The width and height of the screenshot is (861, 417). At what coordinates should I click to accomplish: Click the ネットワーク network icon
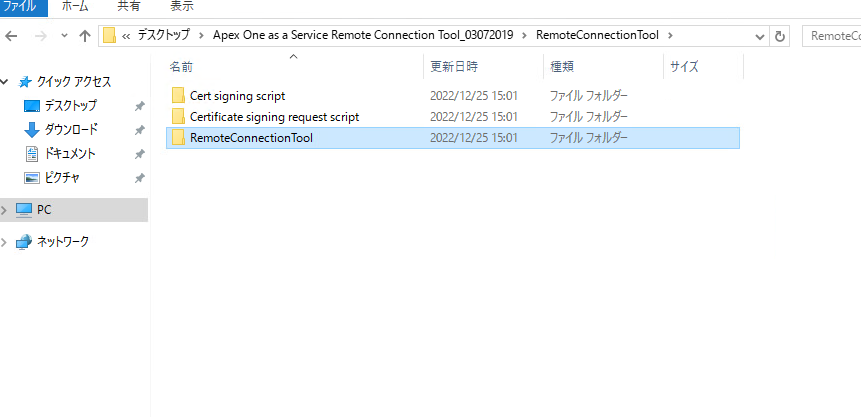tap(24, 241)
